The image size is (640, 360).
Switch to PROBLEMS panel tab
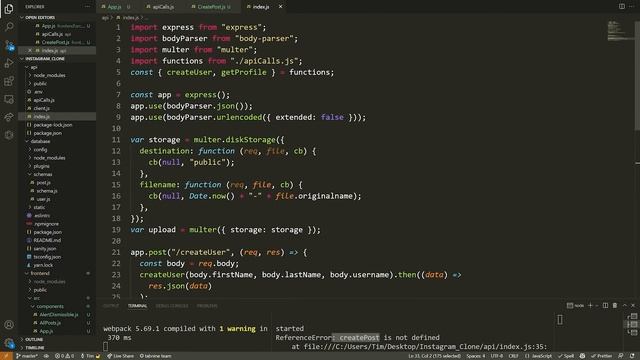(207, 306)
